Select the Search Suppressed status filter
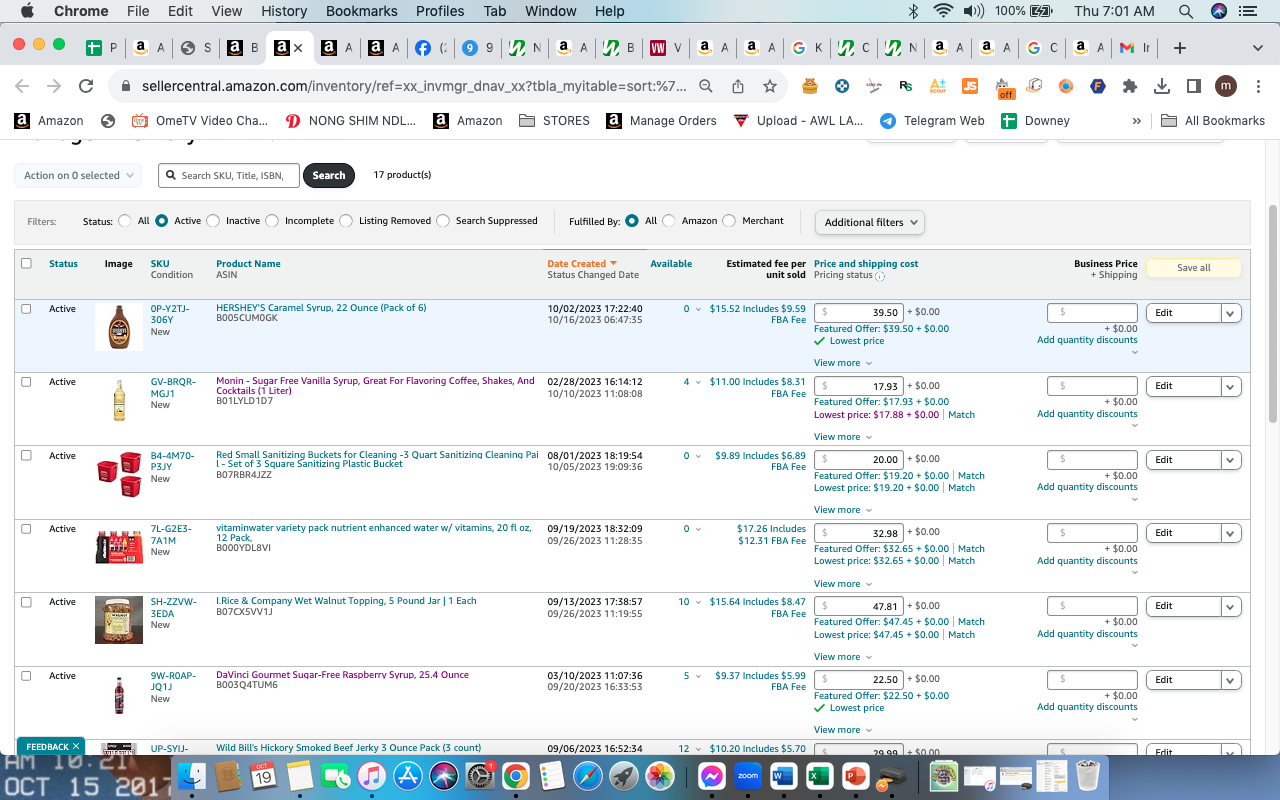Viewport: 1280px width, 800px height. 443,221
